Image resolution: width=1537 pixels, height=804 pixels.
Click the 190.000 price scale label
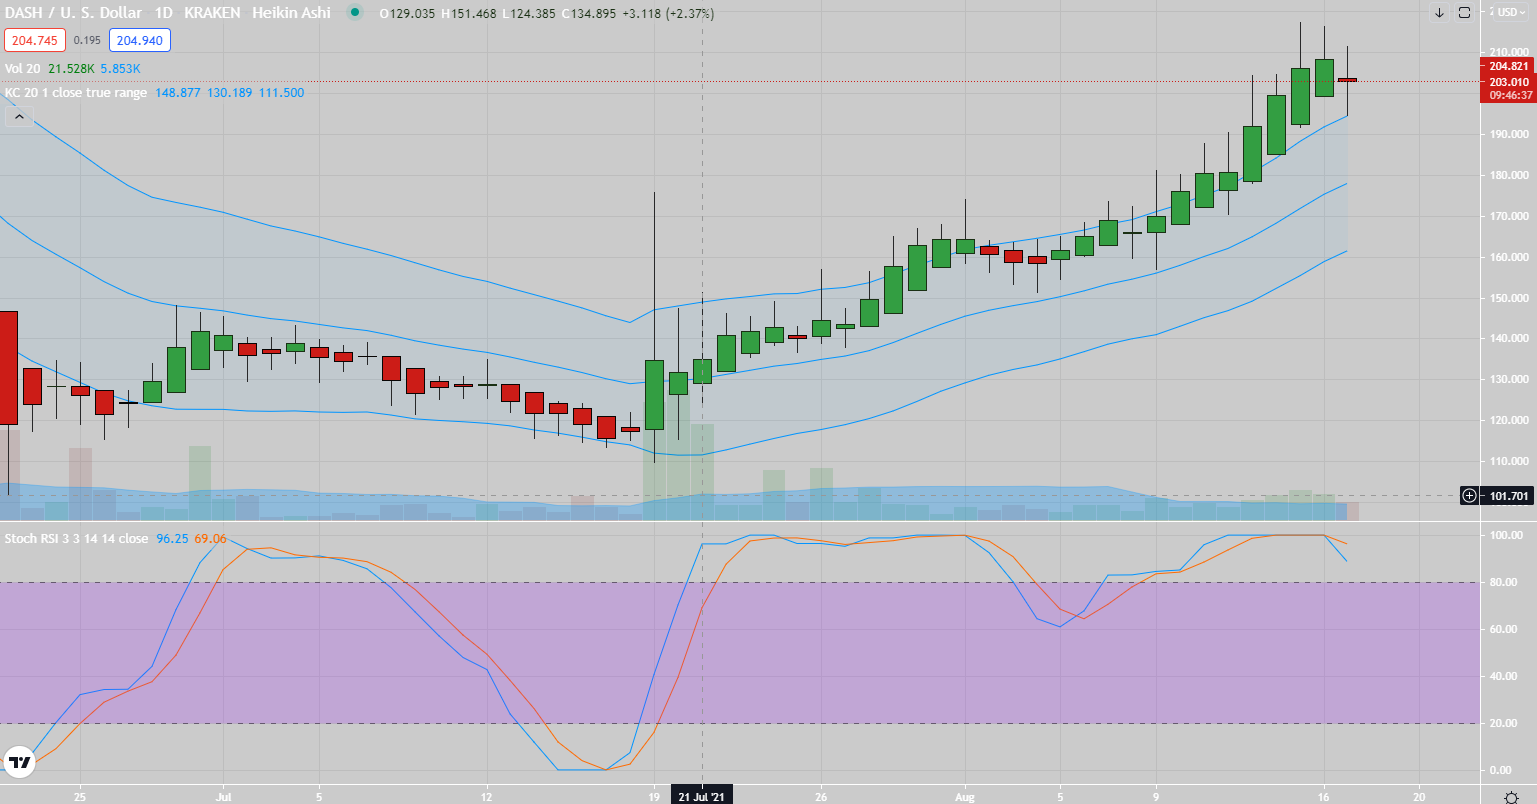(x=1509, y=134)
